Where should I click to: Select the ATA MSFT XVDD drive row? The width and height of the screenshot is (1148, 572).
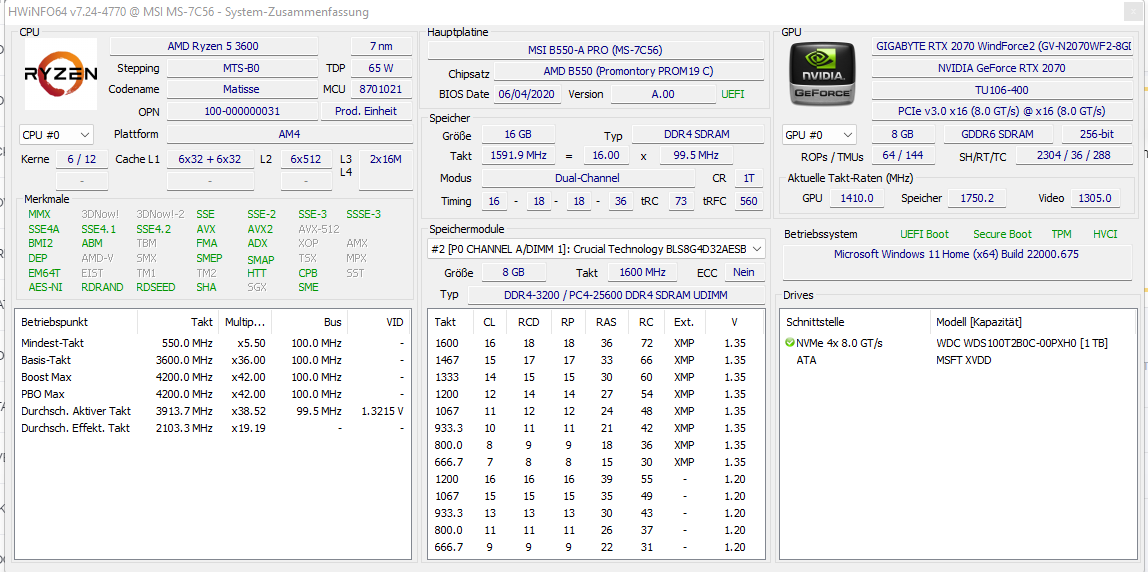(x=957, y=360)
